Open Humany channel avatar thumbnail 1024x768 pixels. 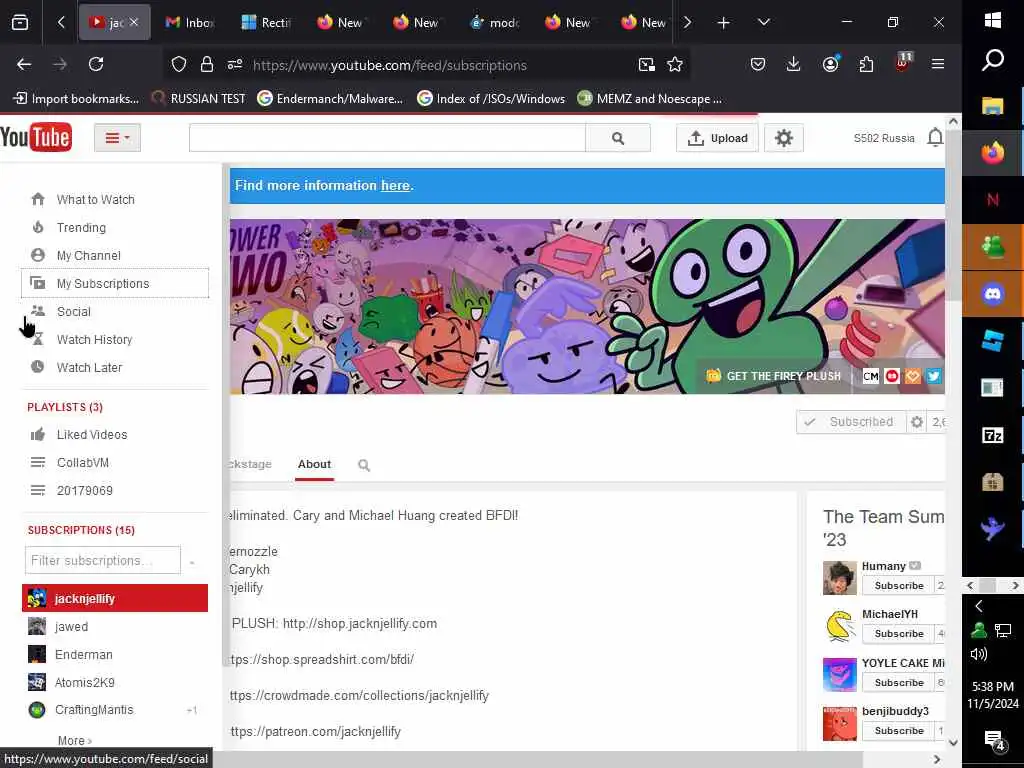tap(840, 578)
